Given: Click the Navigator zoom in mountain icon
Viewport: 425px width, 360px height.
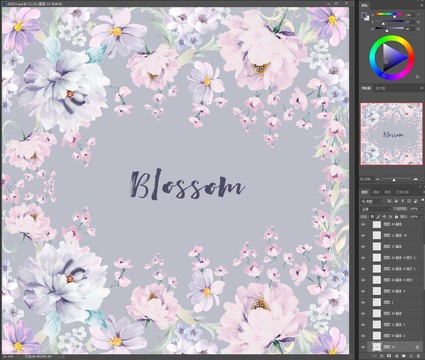Looking at the screenshot, I should point(415,179).
